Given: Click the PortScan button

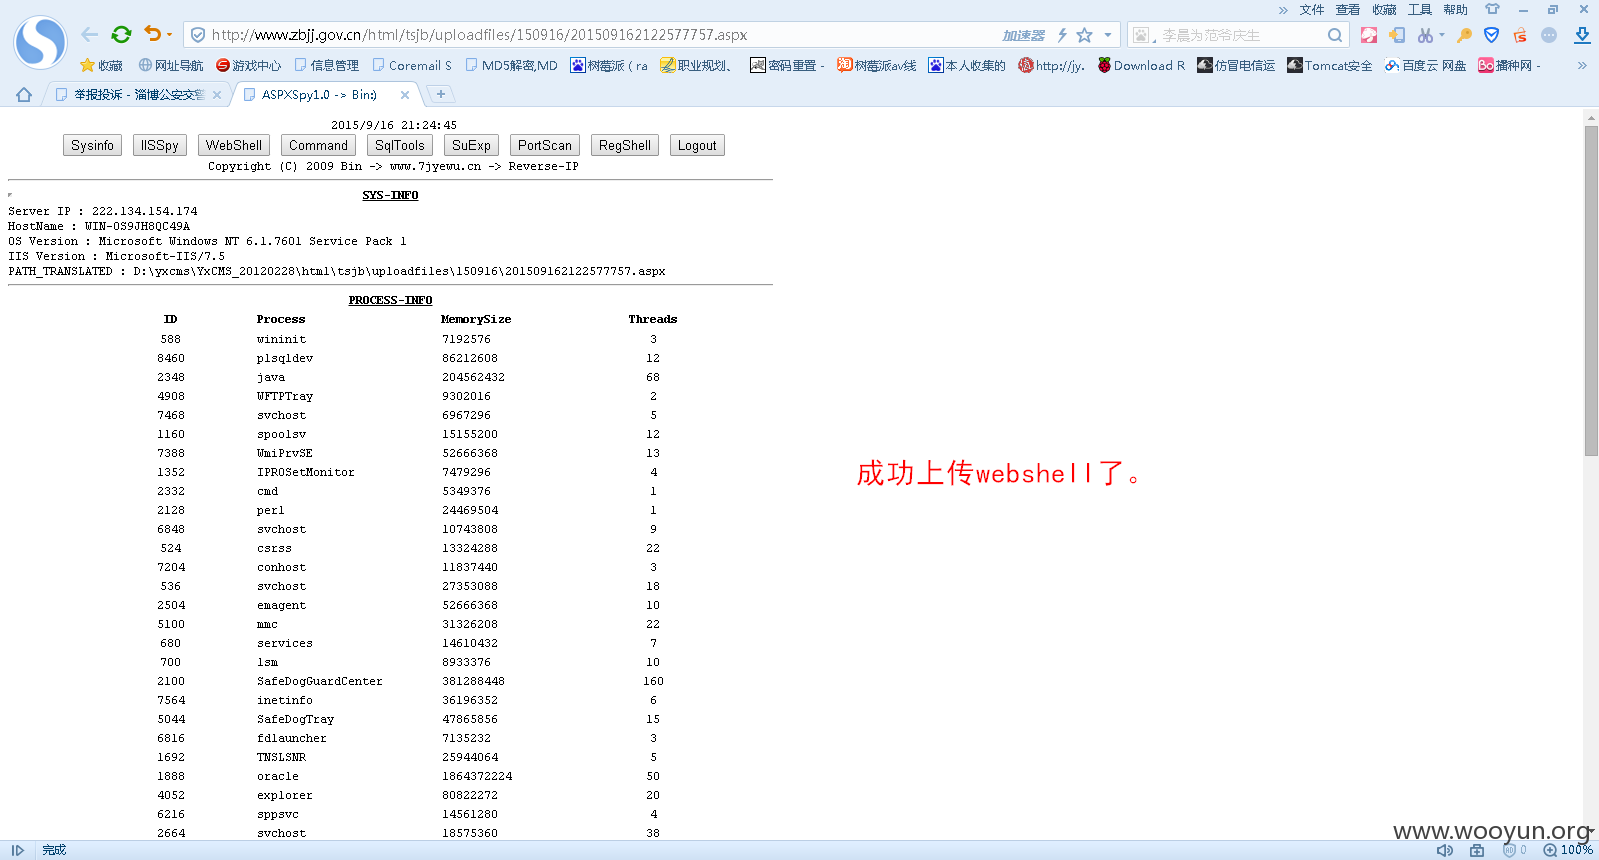Looking at the screenshot, I should click(545, 145).
